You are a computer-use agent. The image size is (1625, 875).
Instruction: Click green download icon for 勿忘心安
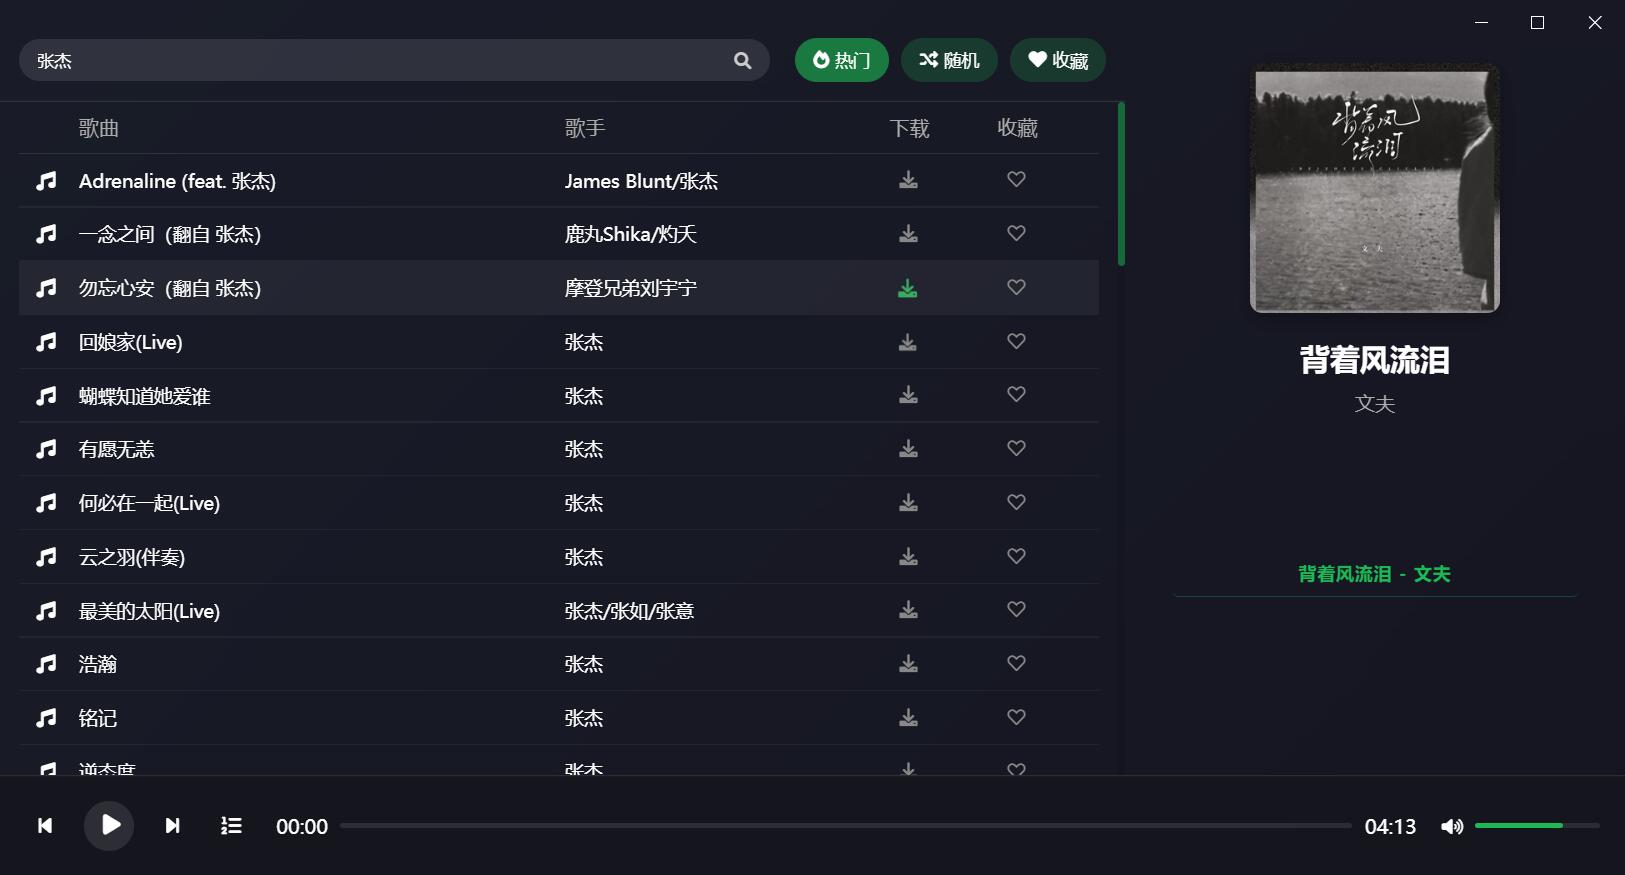coord(908,288)
